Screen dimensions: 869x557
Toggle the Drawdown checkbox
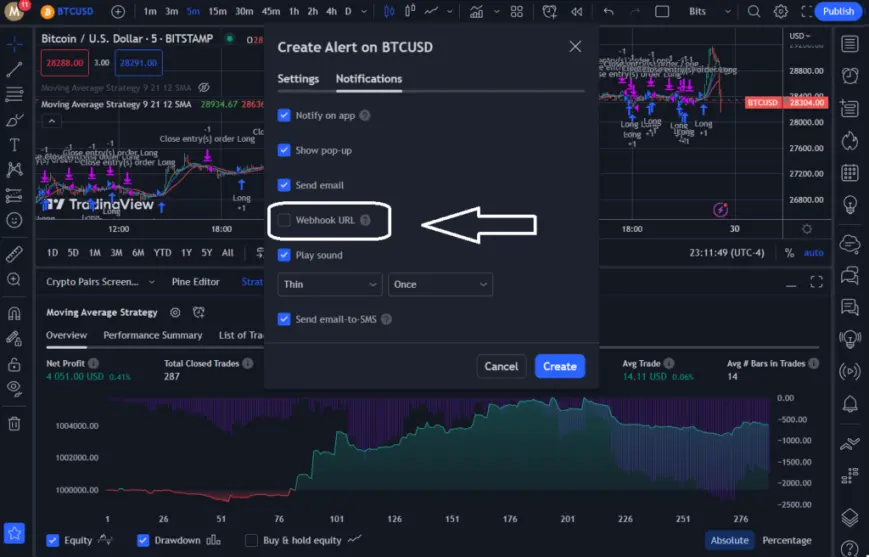coord(143,540)
